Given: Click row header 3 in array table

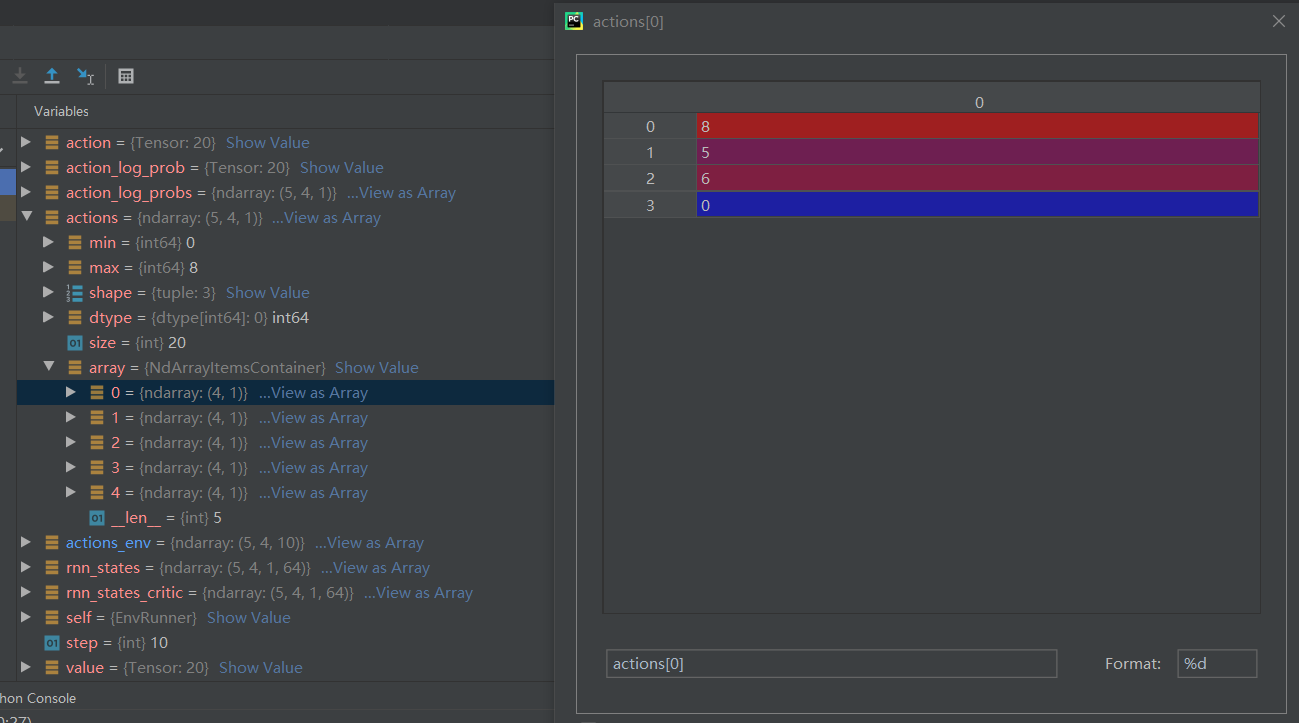Looking at the screenshot, I should click(650, 204).
